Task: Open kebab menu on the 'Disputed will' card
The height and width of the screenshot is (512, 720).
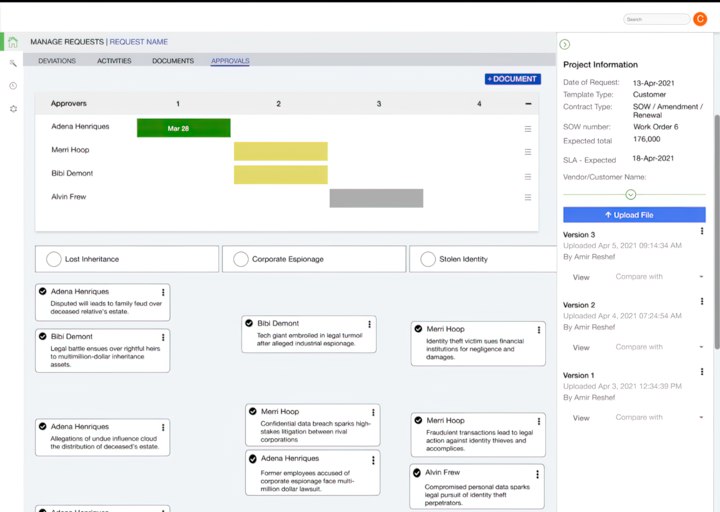Action: 163,292
